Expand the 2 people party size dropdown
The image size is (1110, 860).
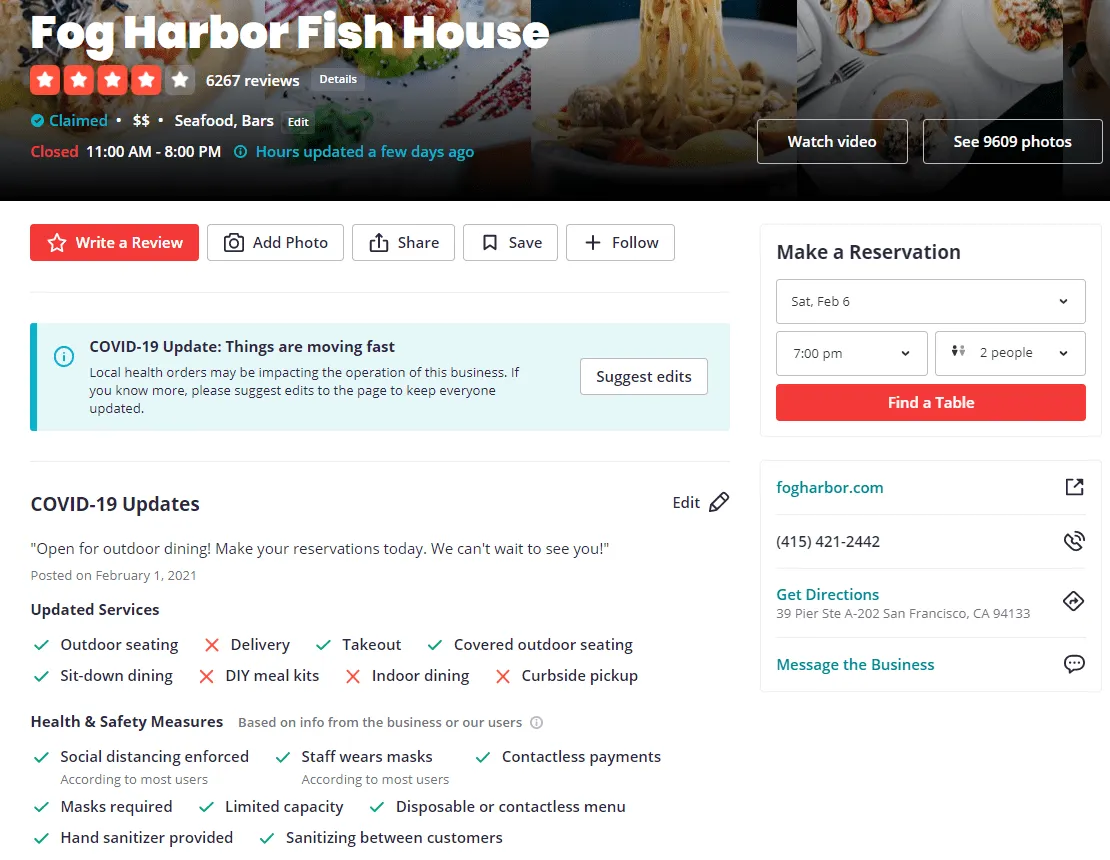coord(1009,353)
